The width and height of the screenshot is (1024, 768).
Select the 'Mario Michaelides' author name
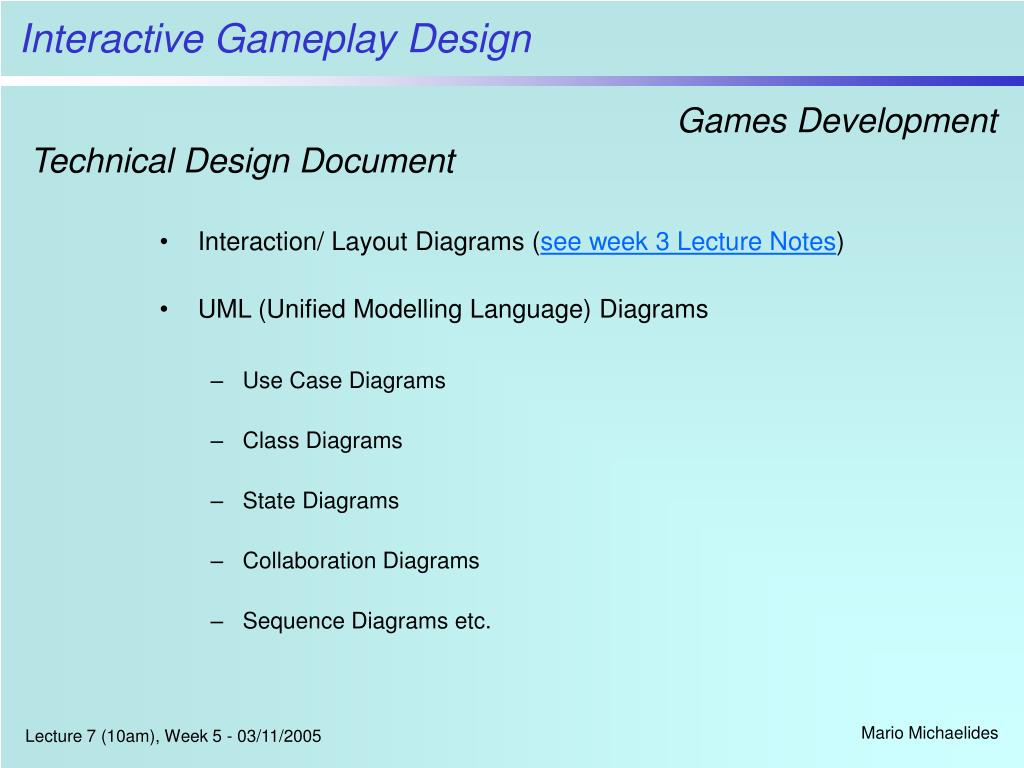tap(929, 733)
